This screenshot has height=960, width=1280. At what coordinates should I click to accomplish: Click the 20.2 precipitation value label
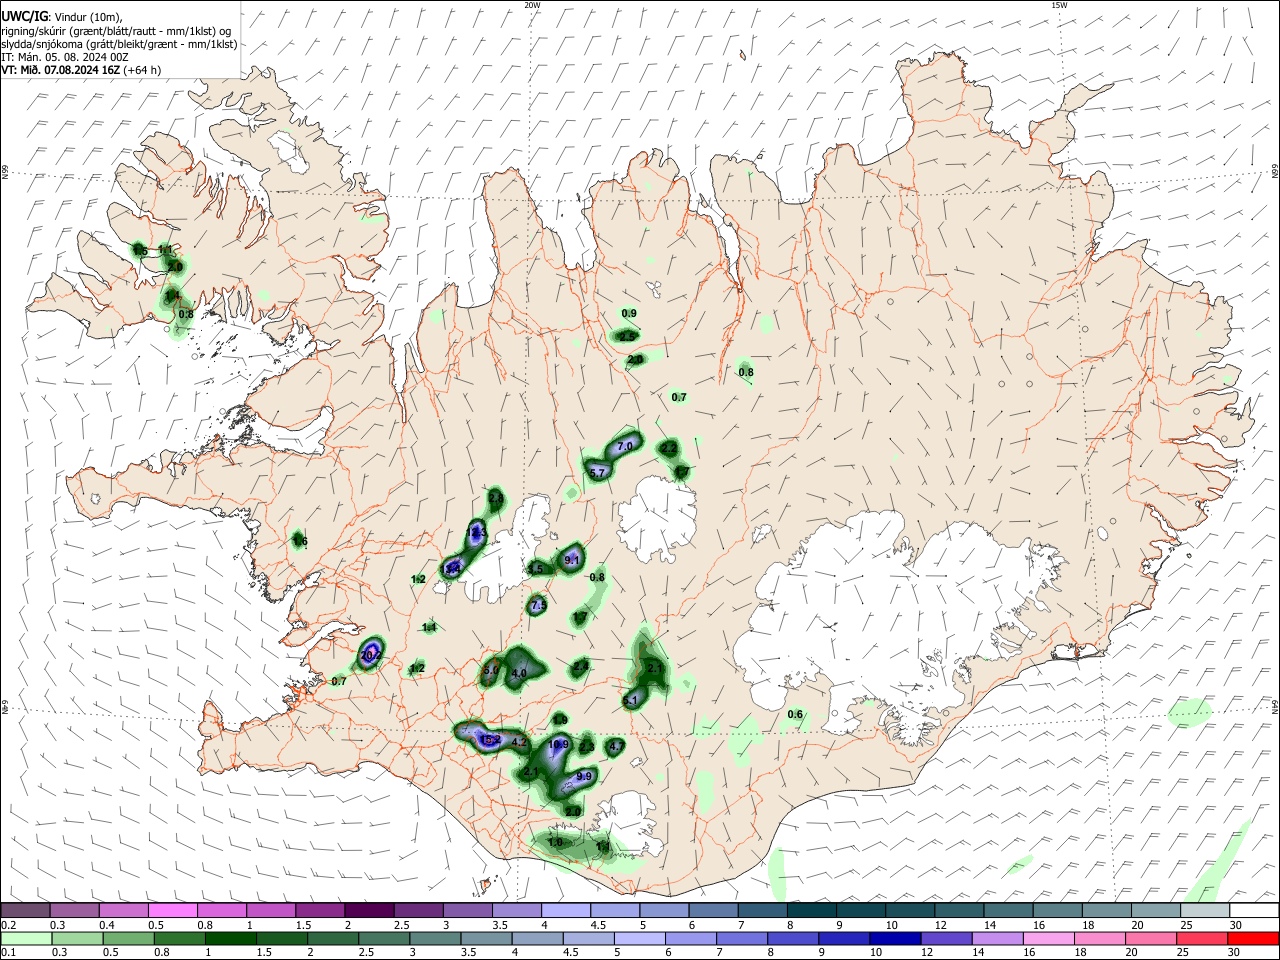pyautogui.click(x=371, y=656)
